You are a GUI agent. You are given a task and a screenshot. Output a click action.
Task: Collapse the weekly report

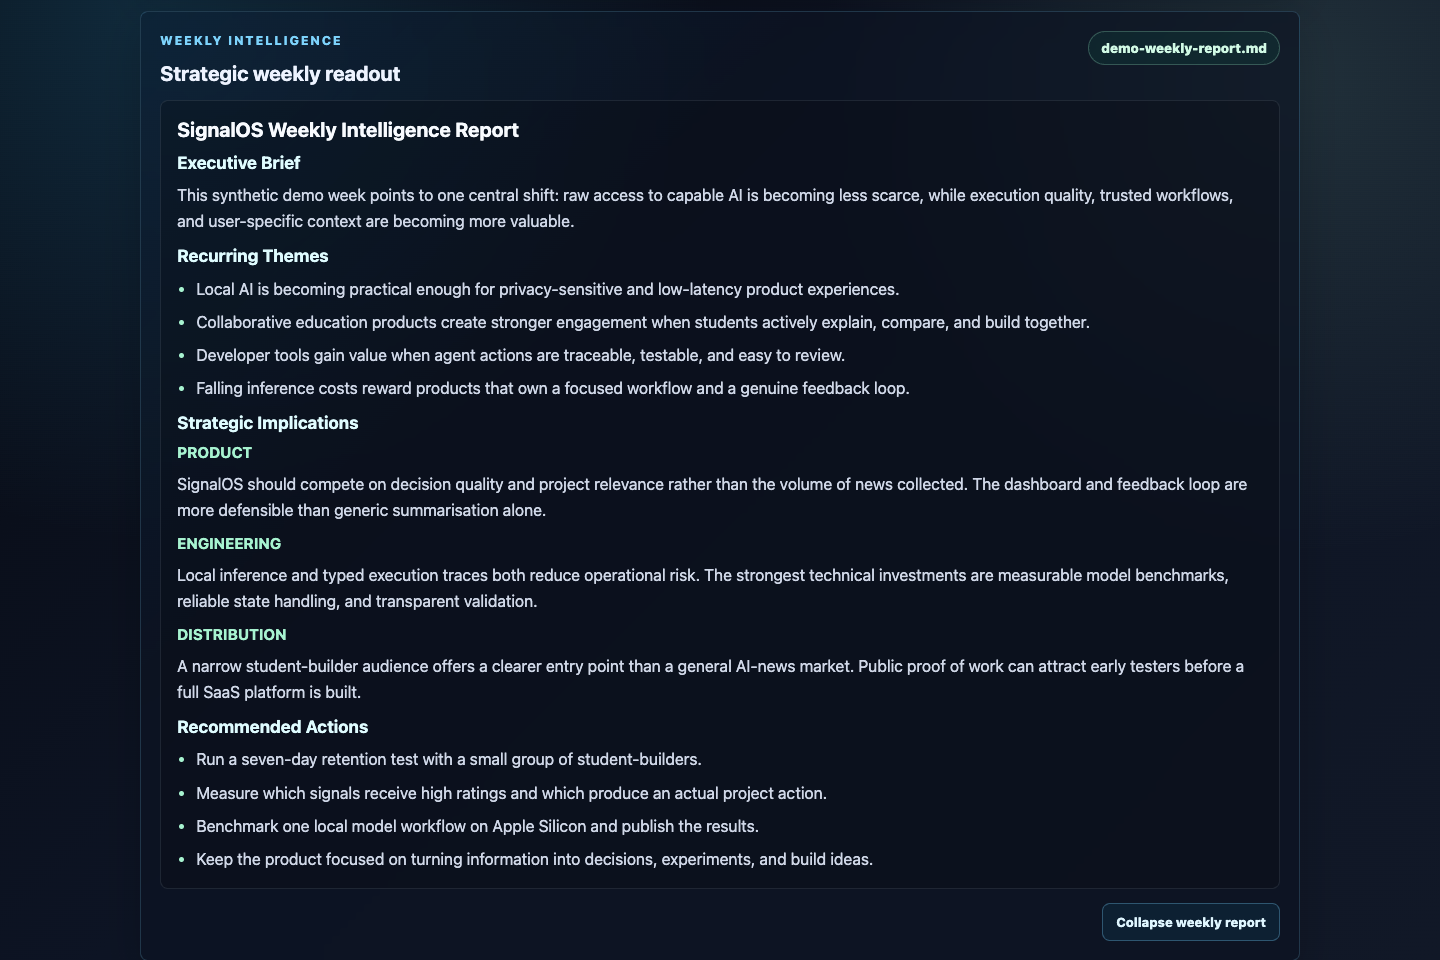point(1190,922)
